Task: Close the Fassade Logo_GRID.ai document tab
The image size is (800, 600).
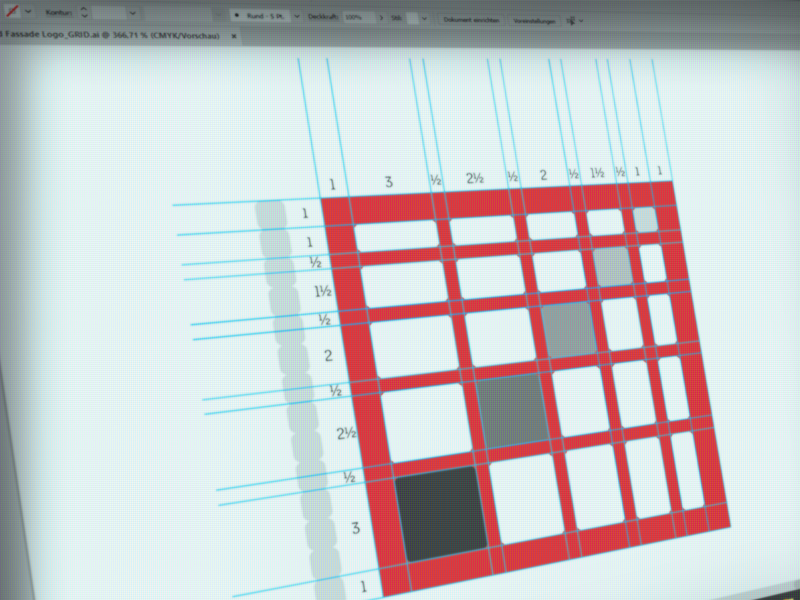Action: click(x=234, y=36)
